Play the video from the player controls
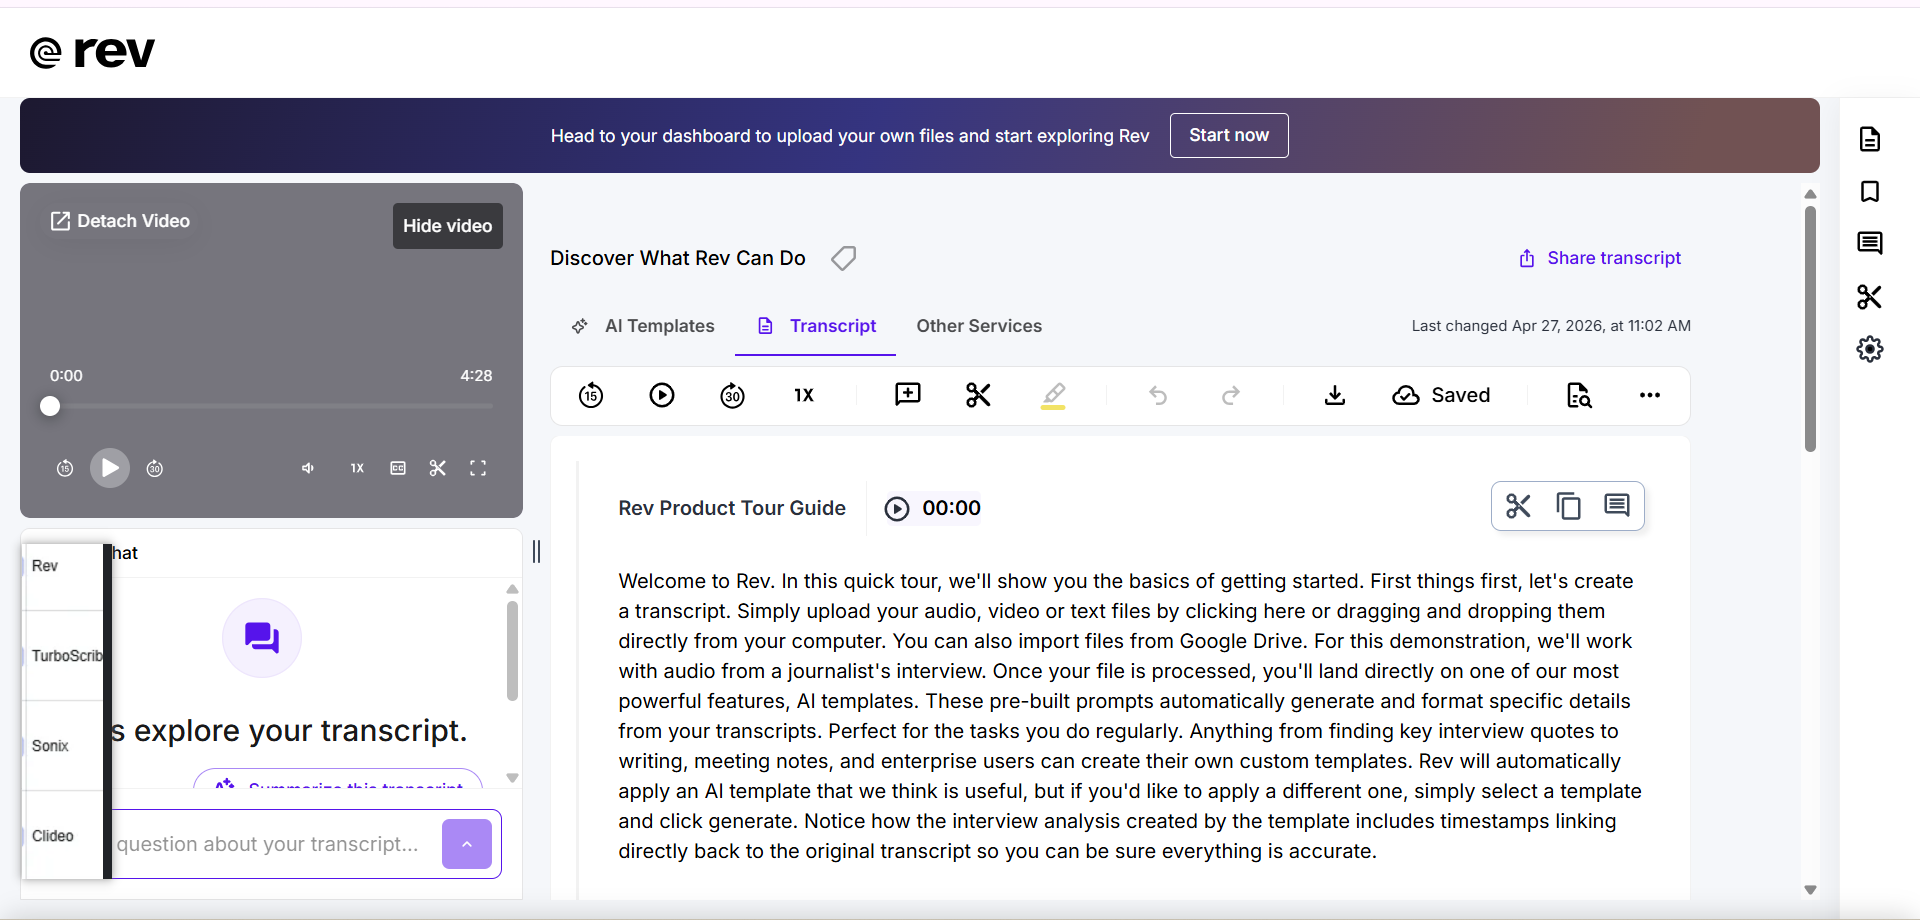 pyautogui.click(x=110, y=467)
